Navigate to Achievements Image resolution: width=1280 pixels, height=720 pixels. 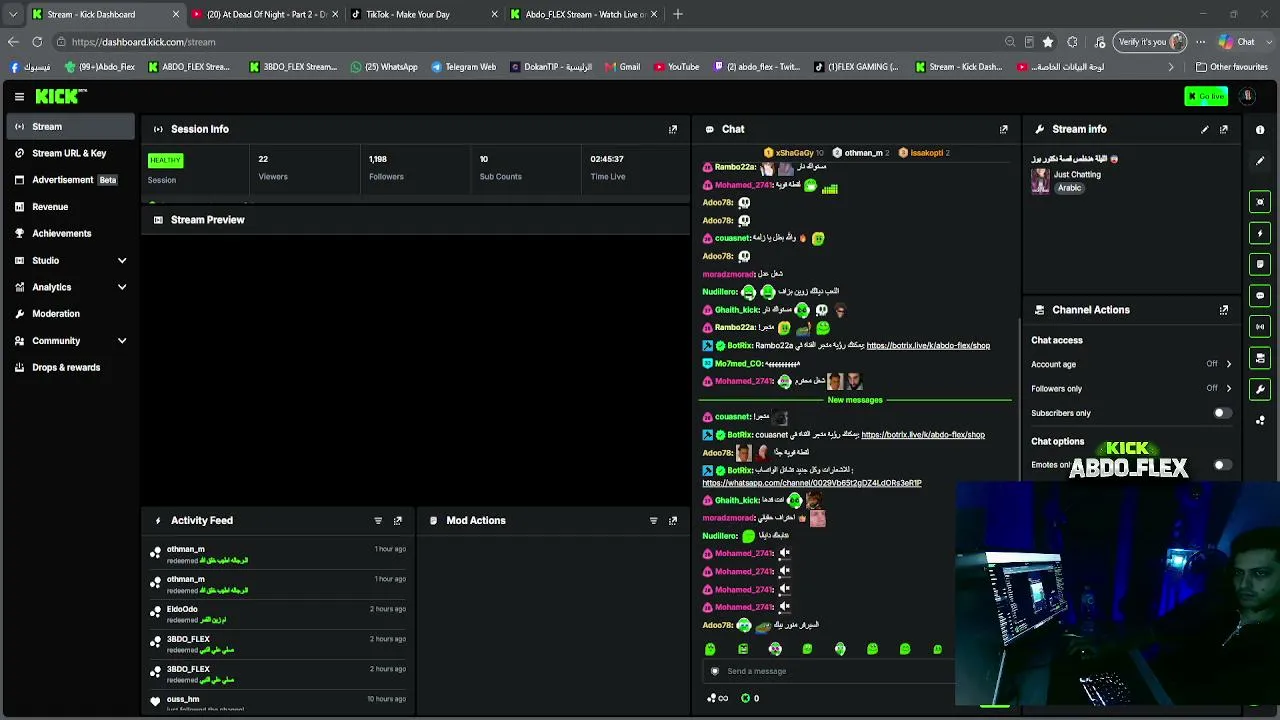[70, 233]
